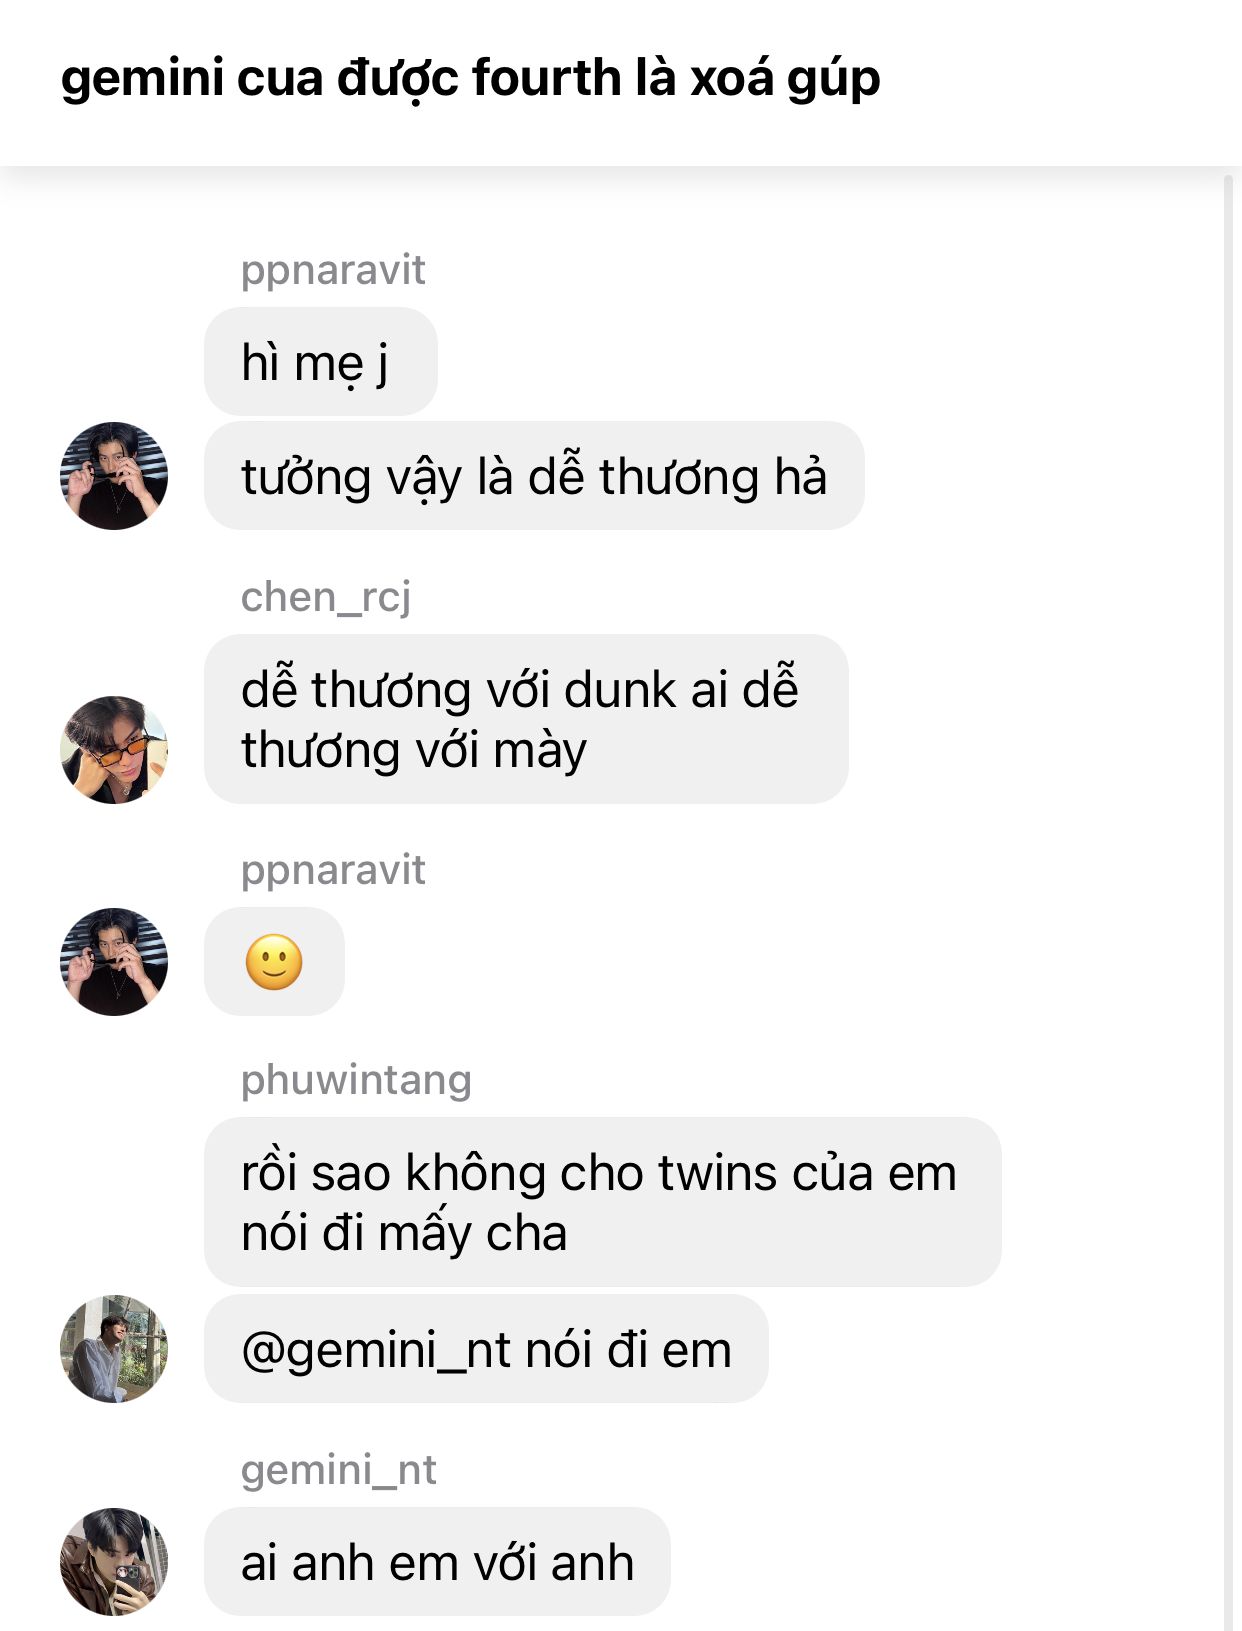Tap gemini_nt's profile avatar
Screen dimensions: 1242x1631
(114, 1562)
